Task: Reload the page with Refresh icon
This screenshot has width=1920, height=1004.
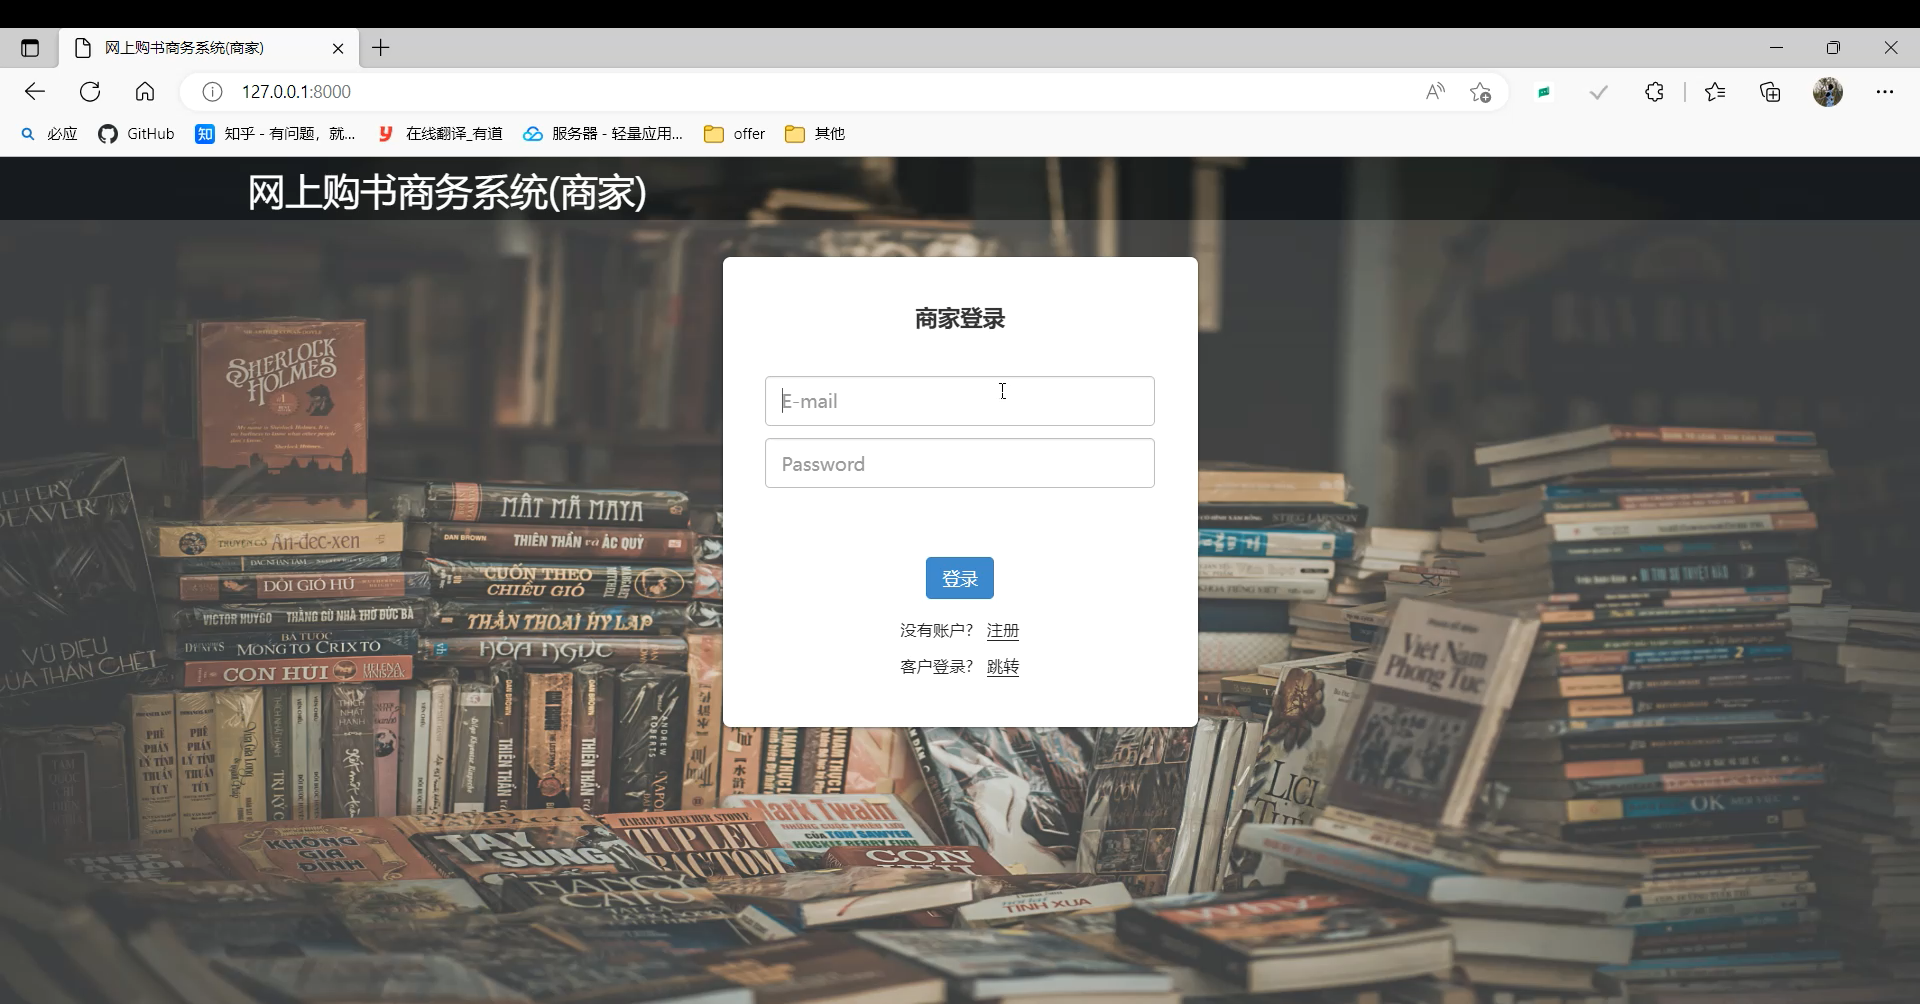Action: [90, 92]
